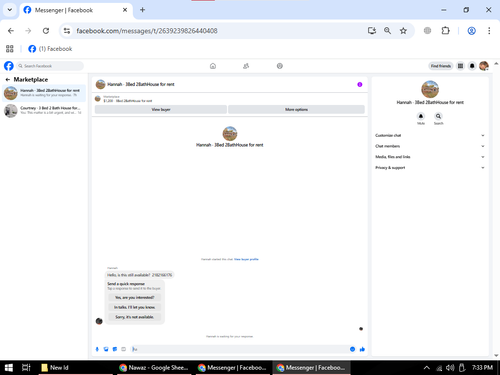Click the sticker icon in composer
This screenshot has height=375, width=500.
pos(115,349)
